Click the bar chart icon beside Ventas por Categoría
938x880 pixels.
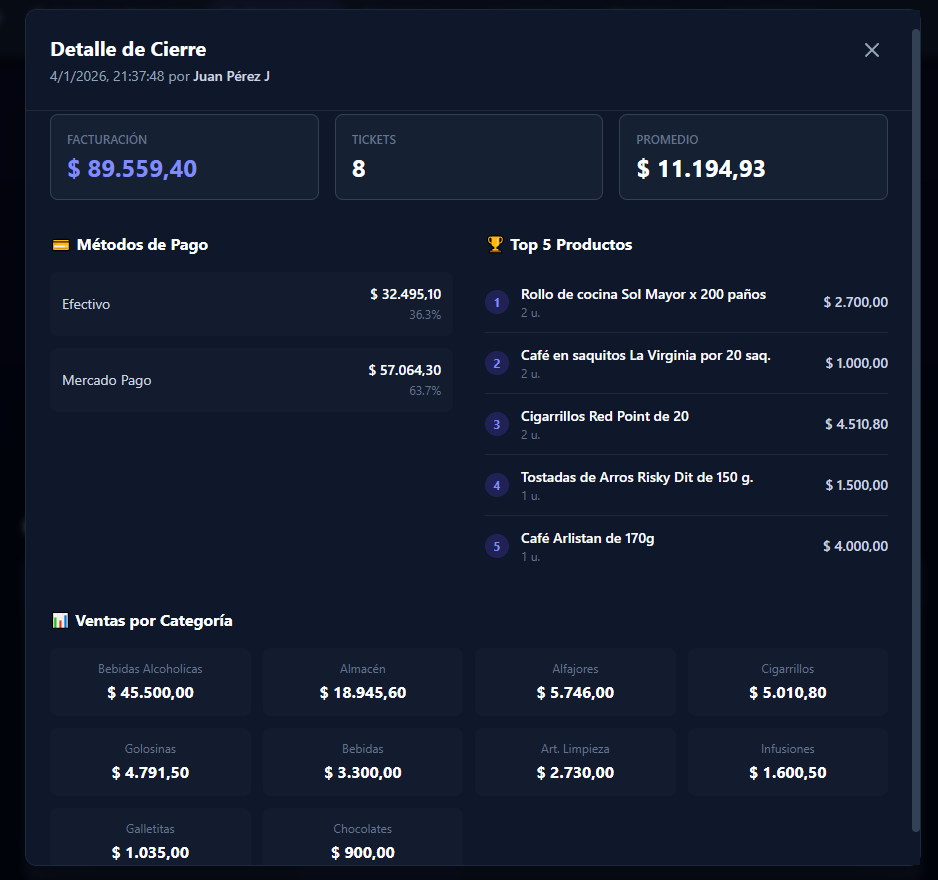point(60,621)
